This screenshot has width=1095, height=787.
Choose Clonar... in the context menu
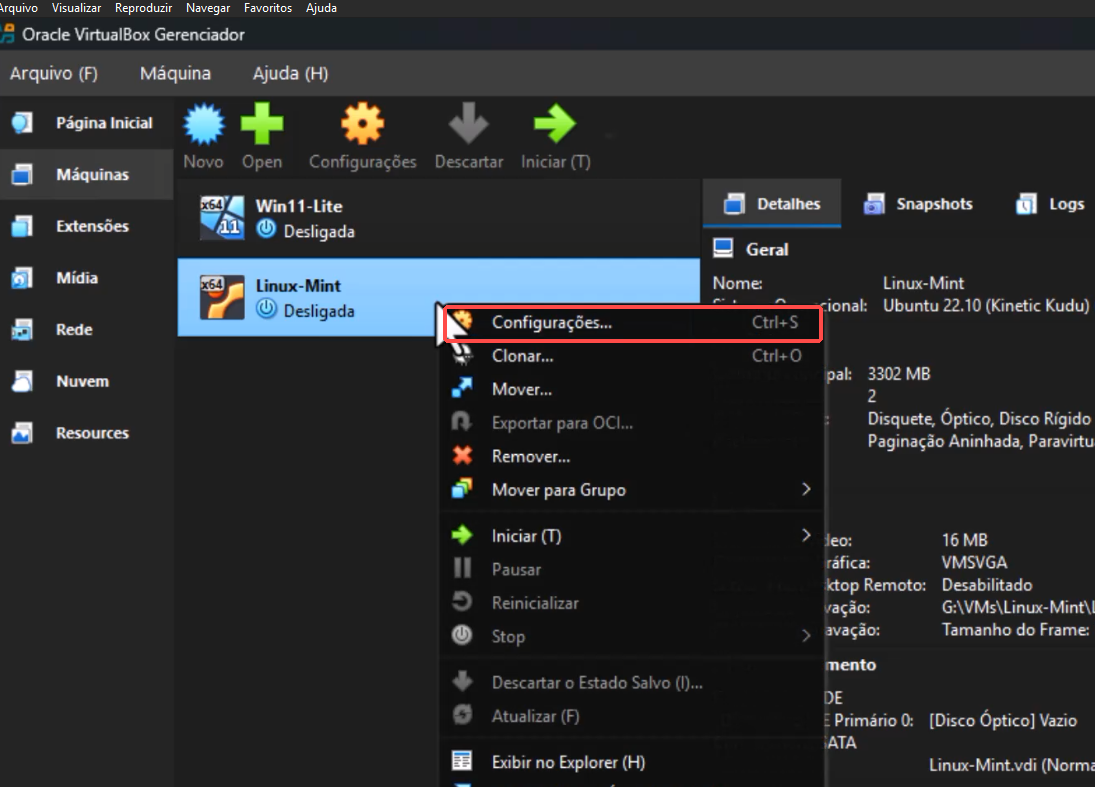[633, 356]
